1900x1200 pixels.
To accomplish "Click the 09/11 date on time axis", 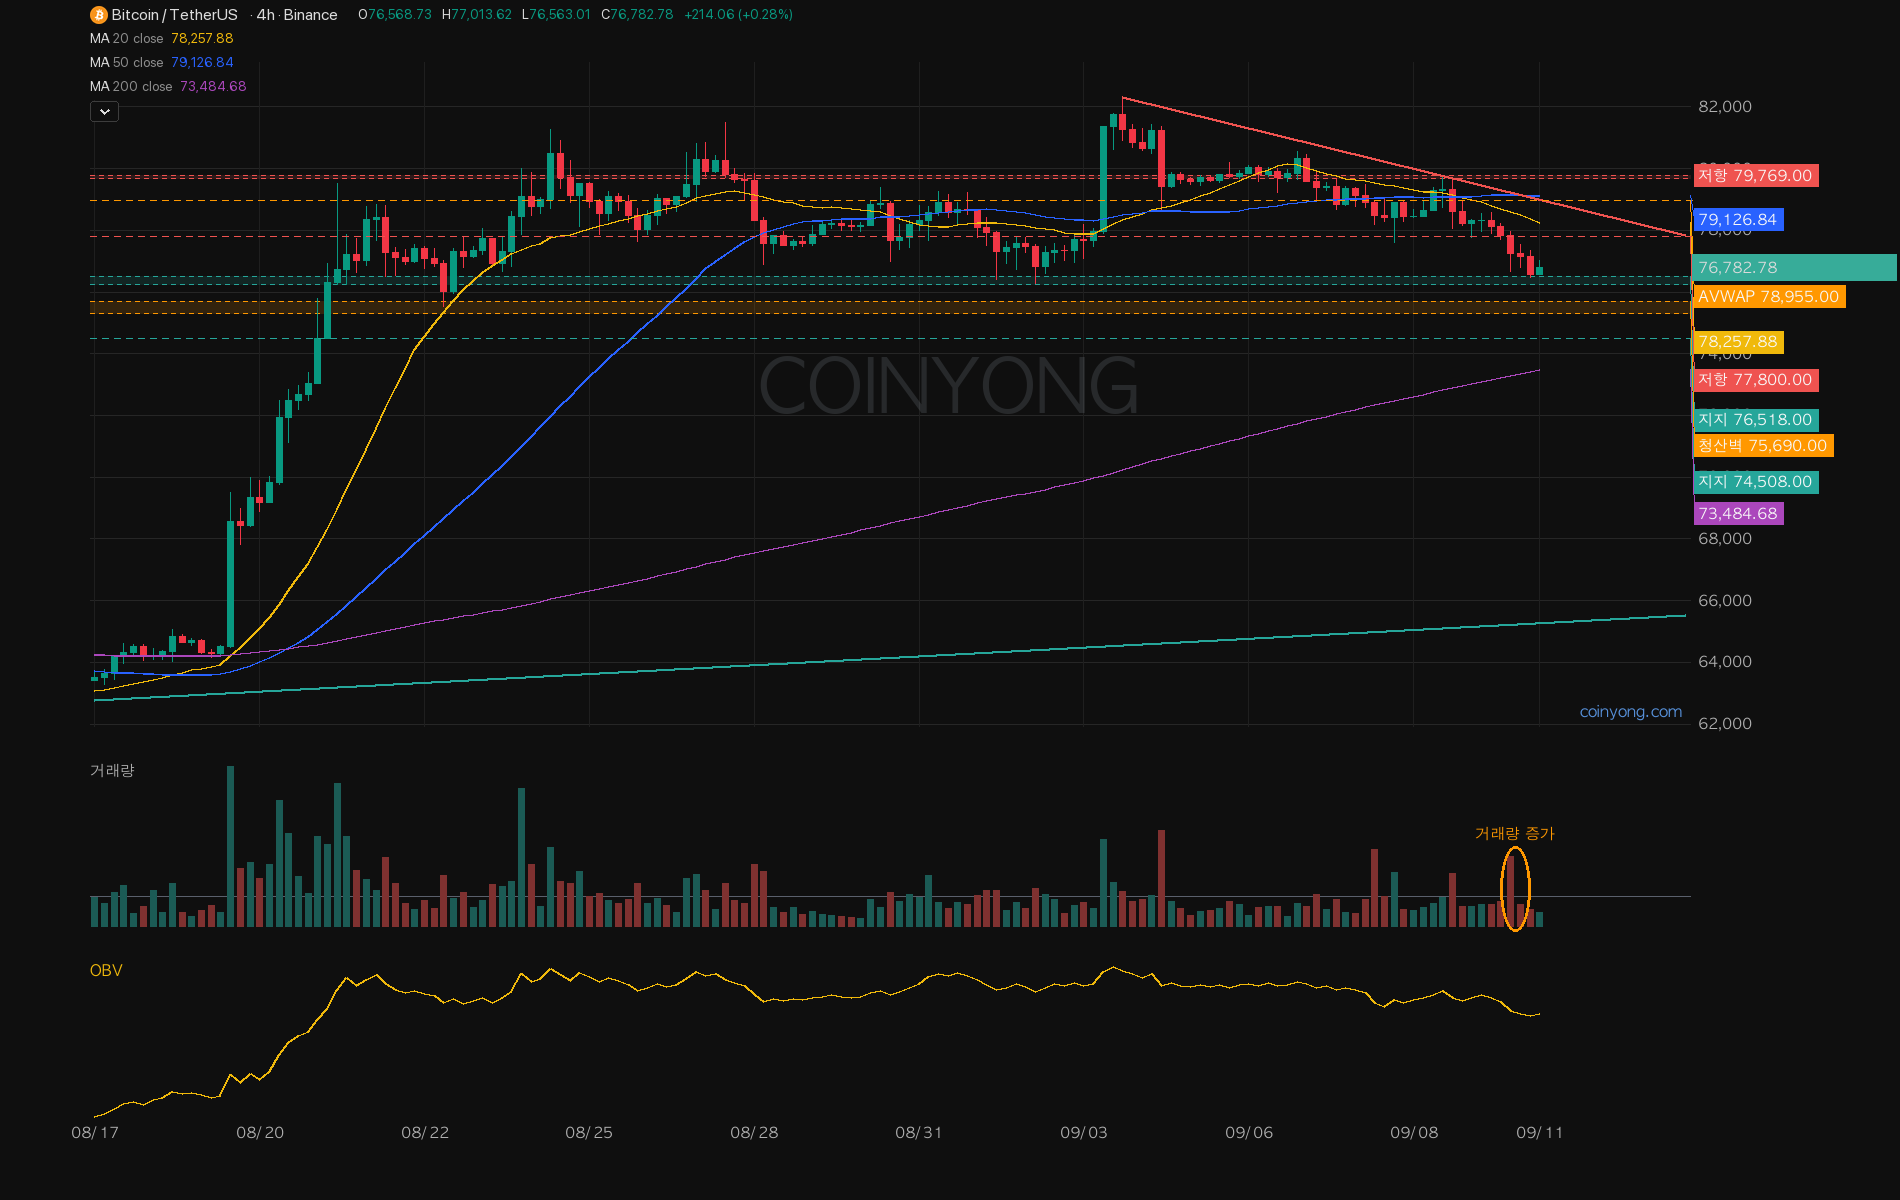I will point(1539,1133).
